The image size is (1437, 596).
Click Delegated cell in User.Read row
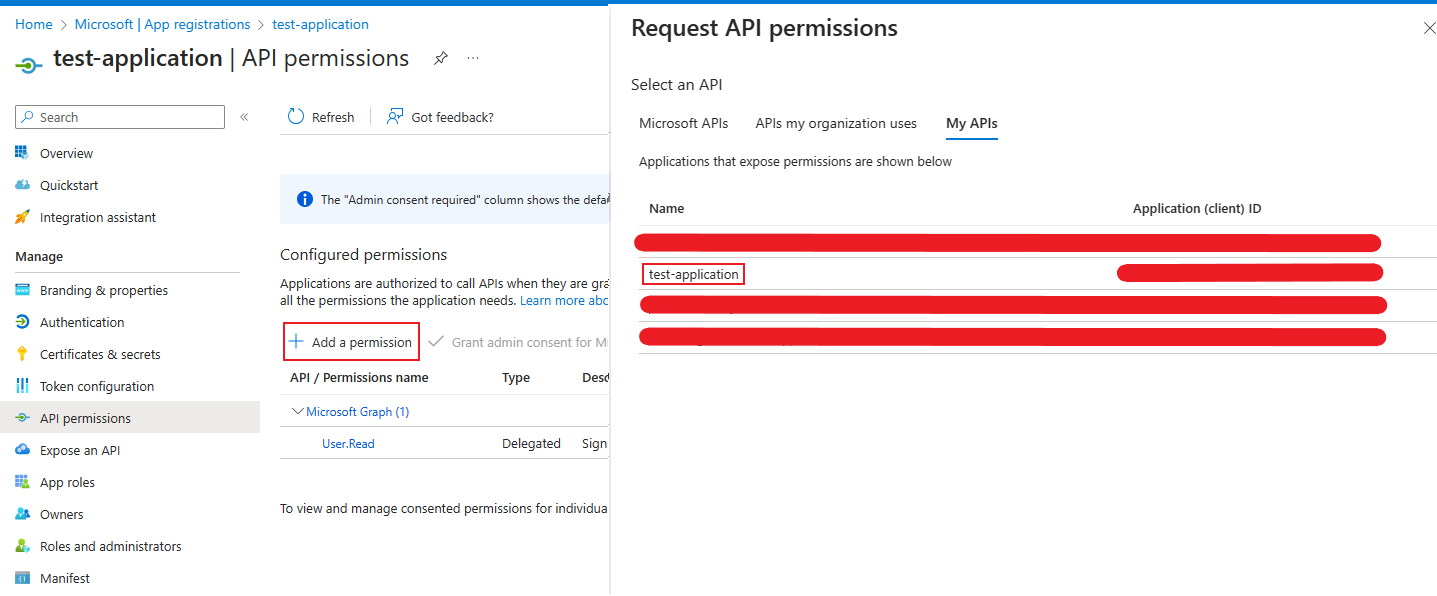[531, 443]
